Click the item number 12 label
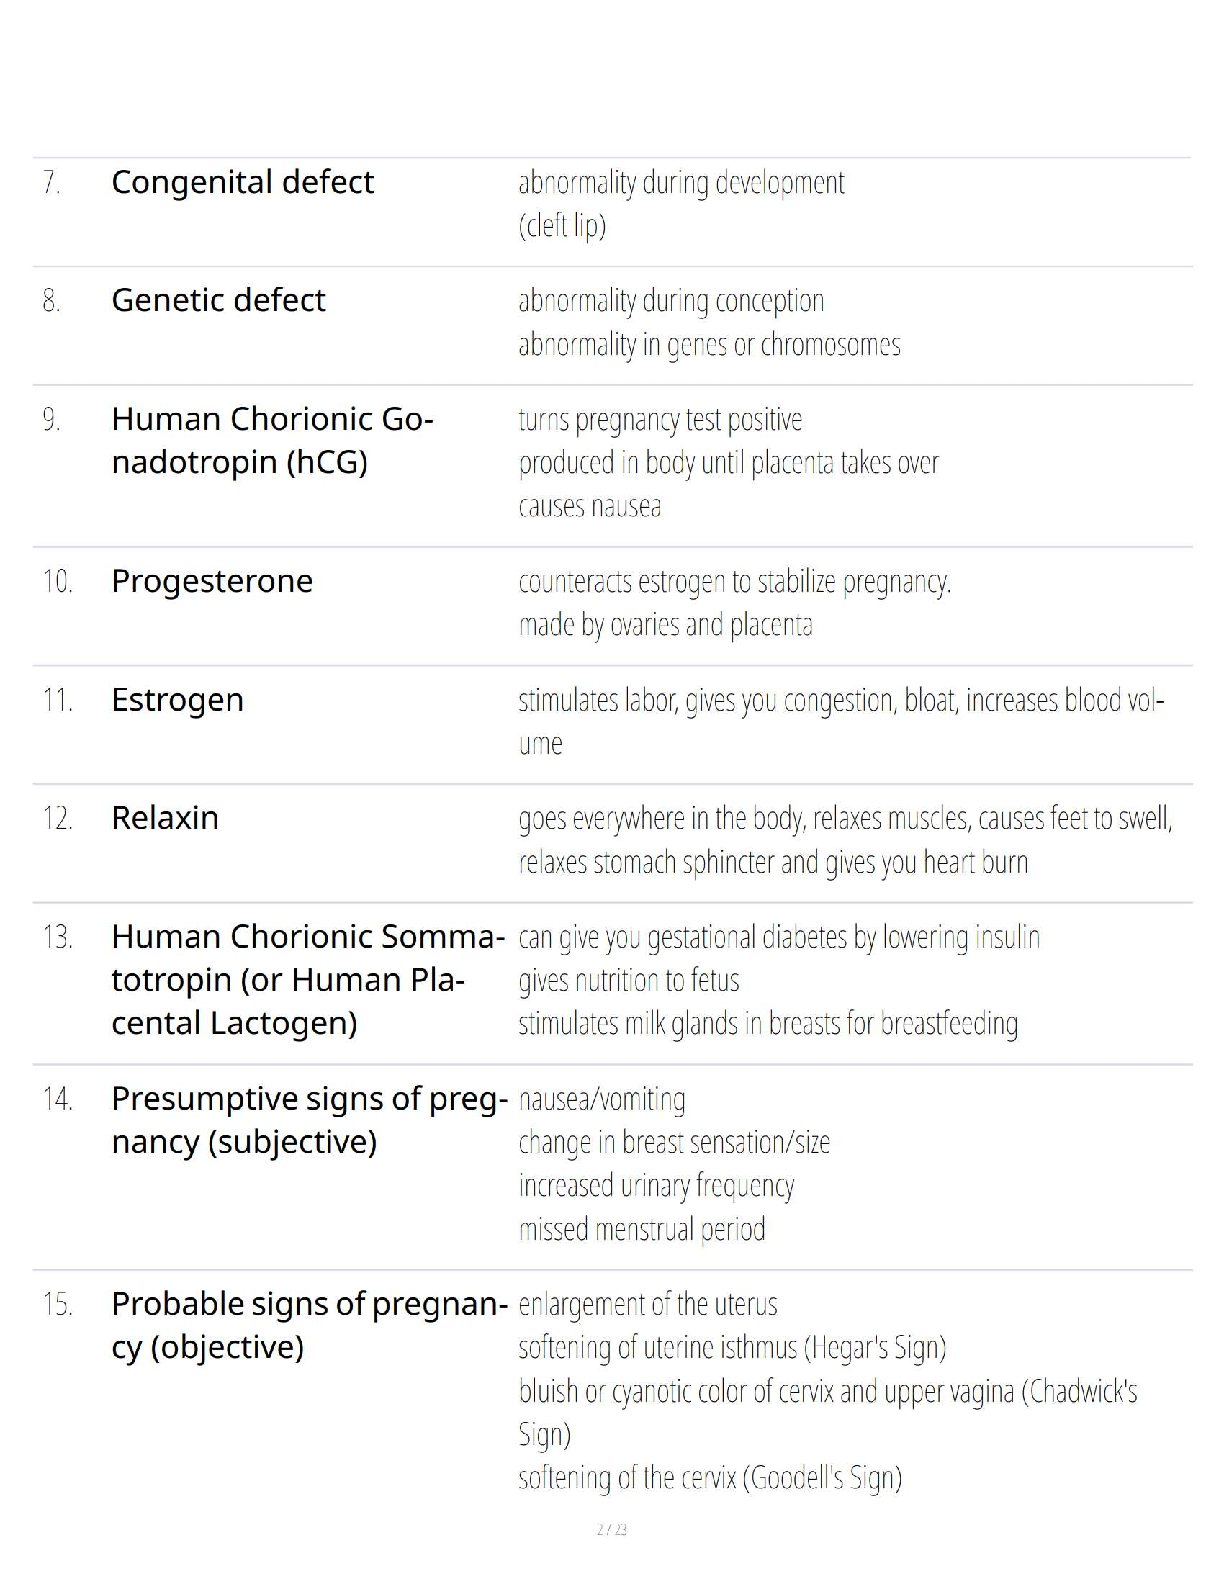 (x=57, y=819)
